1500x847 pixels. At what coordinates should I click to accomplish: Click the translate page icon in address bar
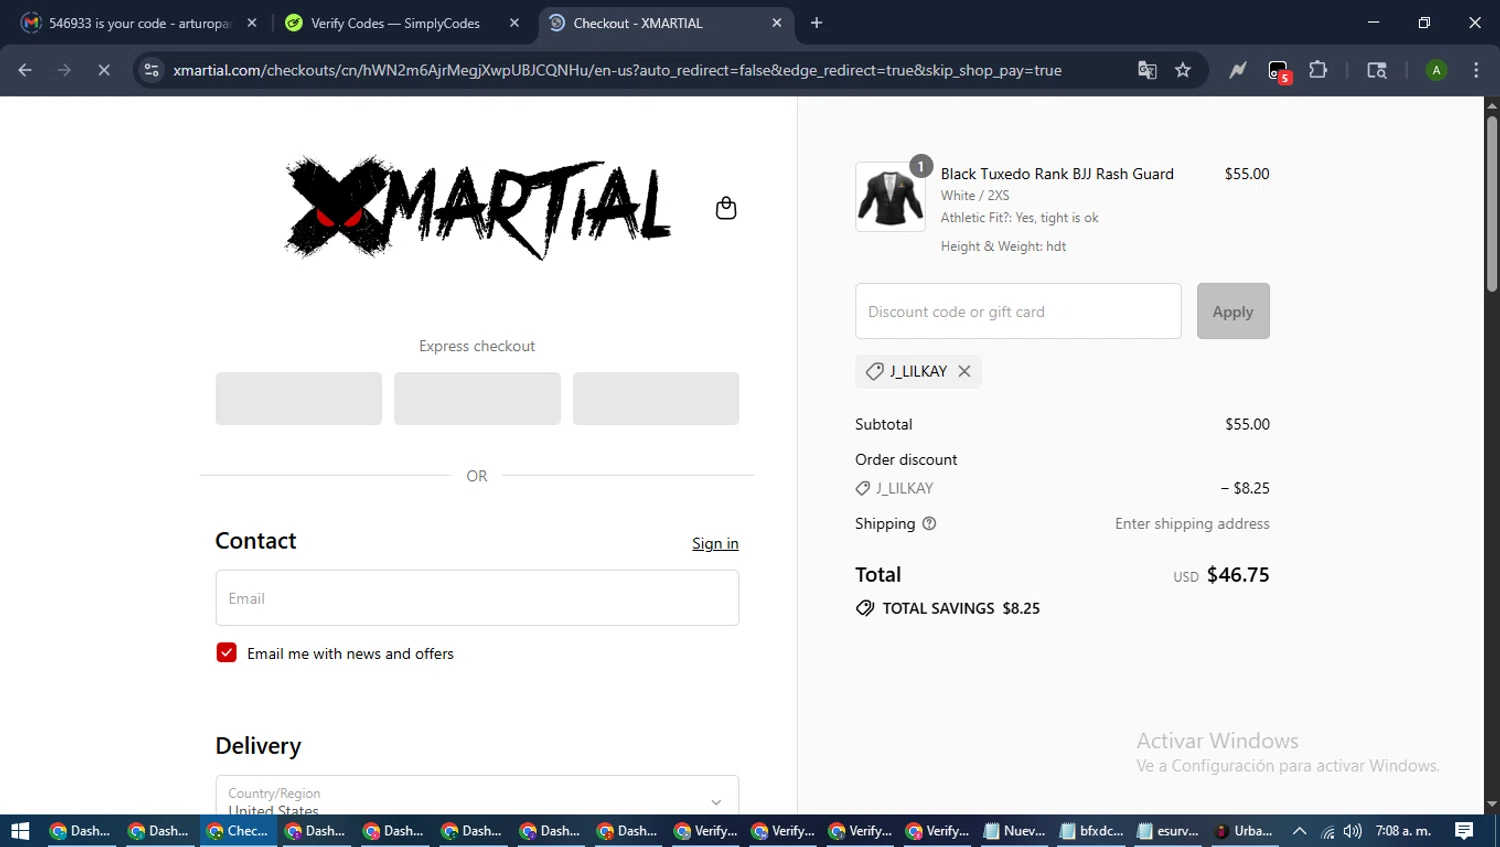pyautogui.click(x=1147, y=70)
